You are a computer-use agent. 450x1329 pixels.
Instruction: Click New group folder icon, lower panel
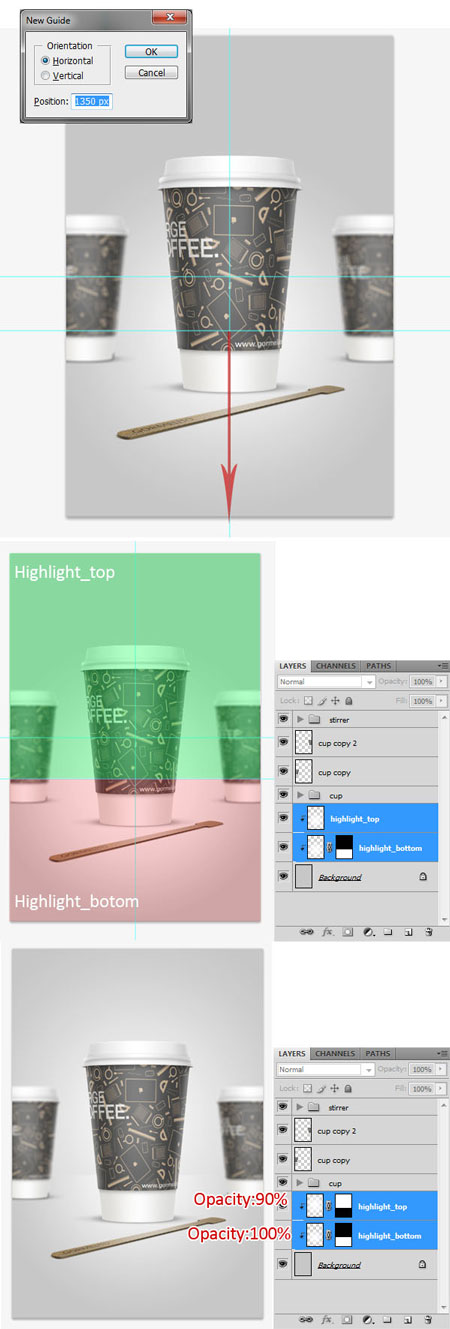(387, 1319)
